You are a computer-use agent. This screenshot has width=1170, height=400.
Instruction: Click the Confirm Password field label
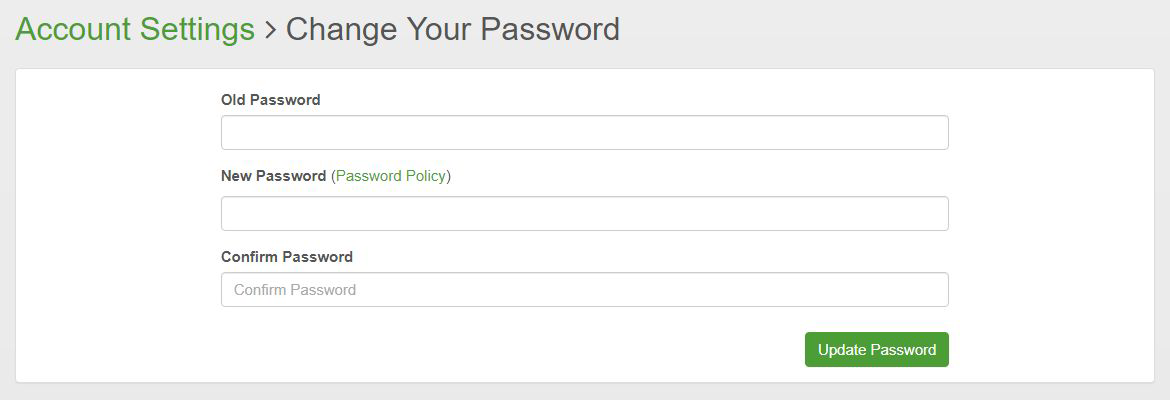pos(286,257)
